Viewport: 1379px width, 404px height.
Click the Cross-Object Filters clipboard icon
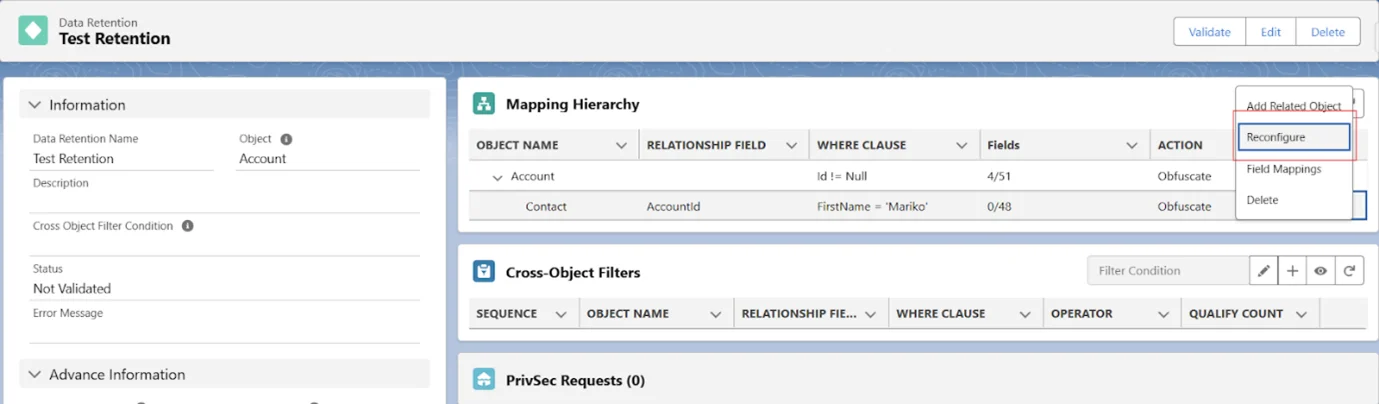click(x=484, y=272)
